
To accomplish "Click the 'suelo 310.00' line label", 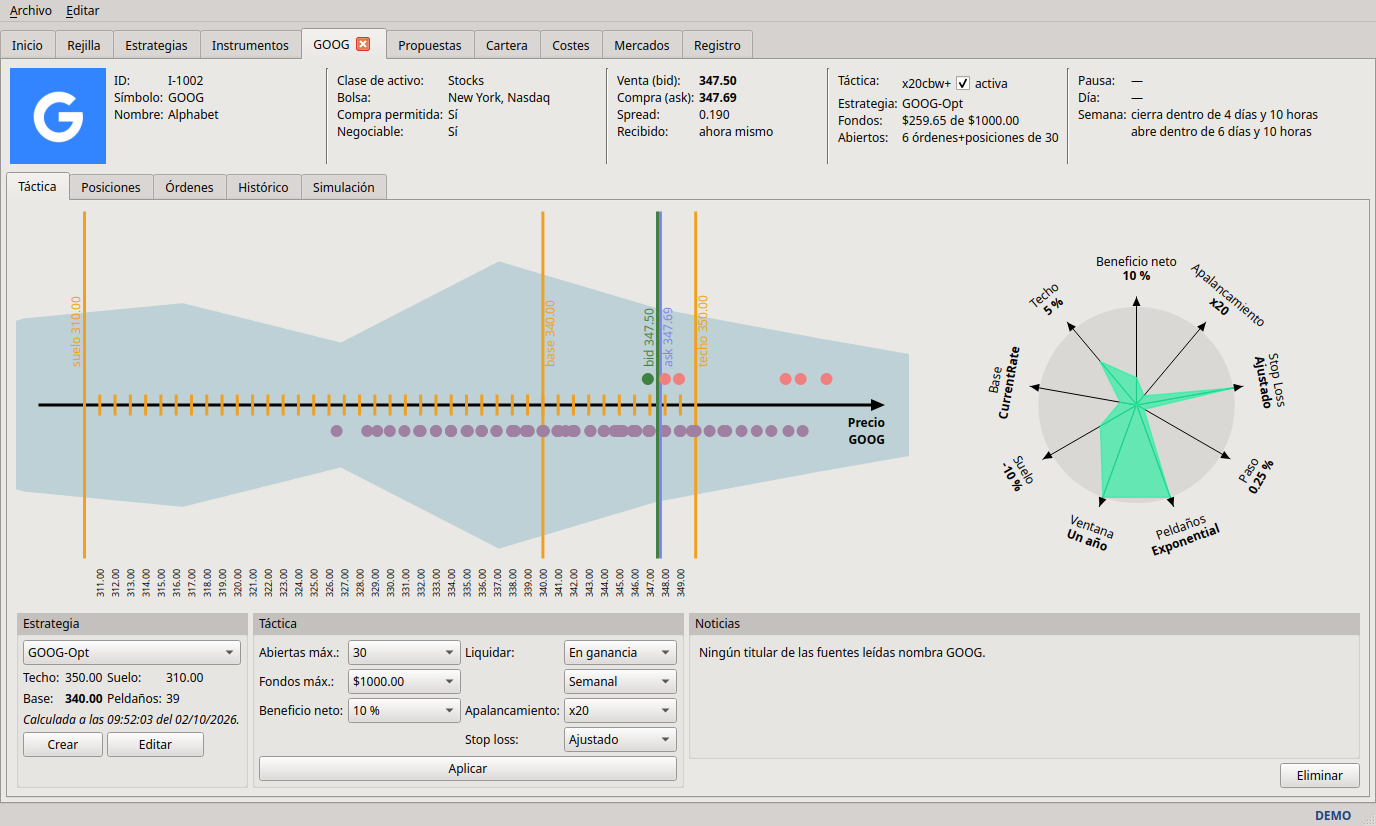I will [76, 331].
